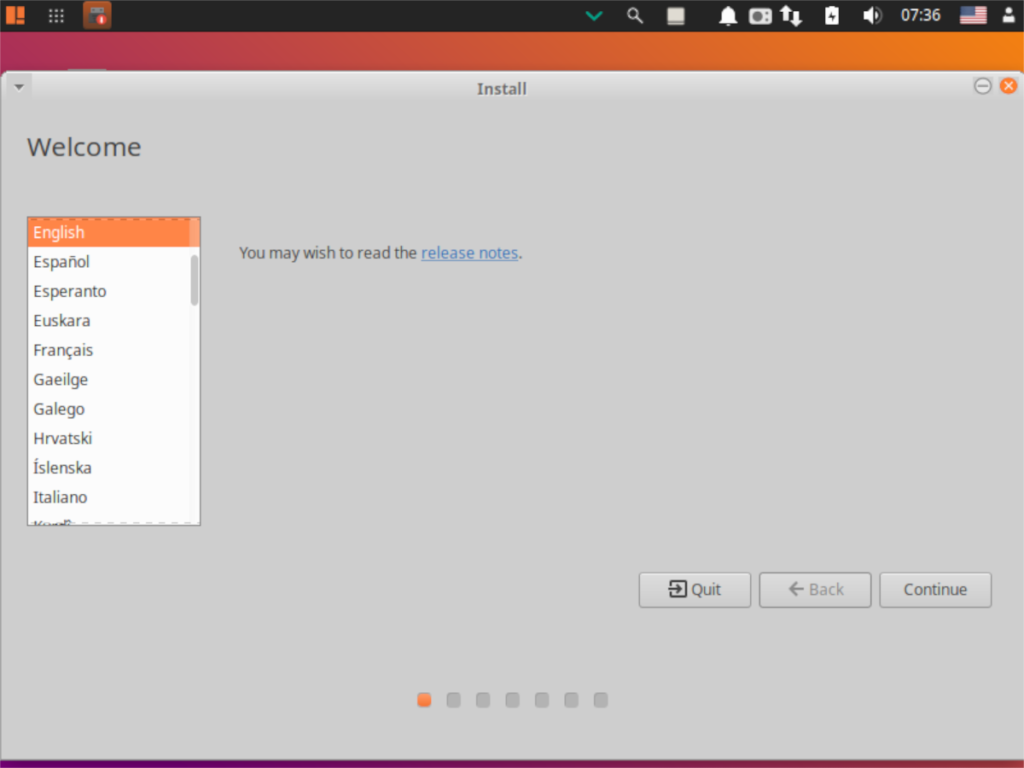
Task: Click the installer icon in the top panel
Action: tap(96, 15)
